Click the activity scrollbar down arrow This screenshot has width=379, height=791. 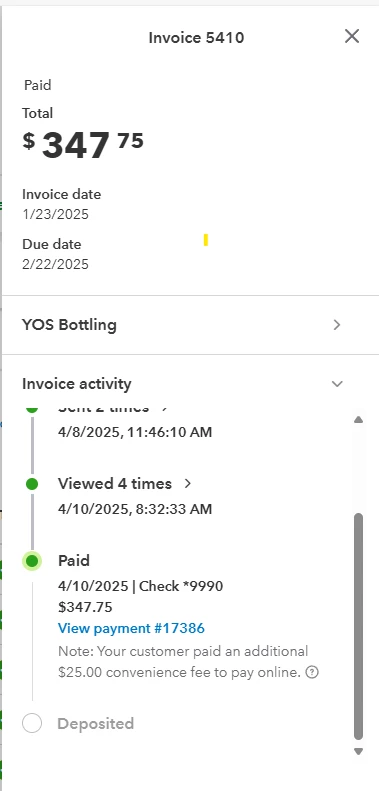click(358, 751)
